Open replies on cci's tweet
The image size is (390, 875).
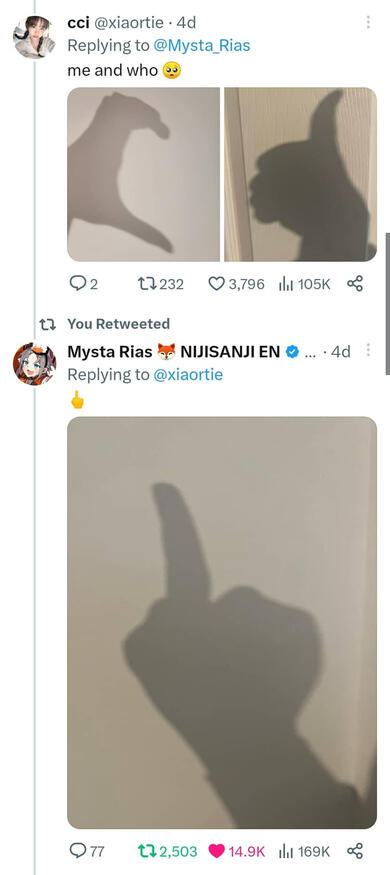(x=83, y=284)
